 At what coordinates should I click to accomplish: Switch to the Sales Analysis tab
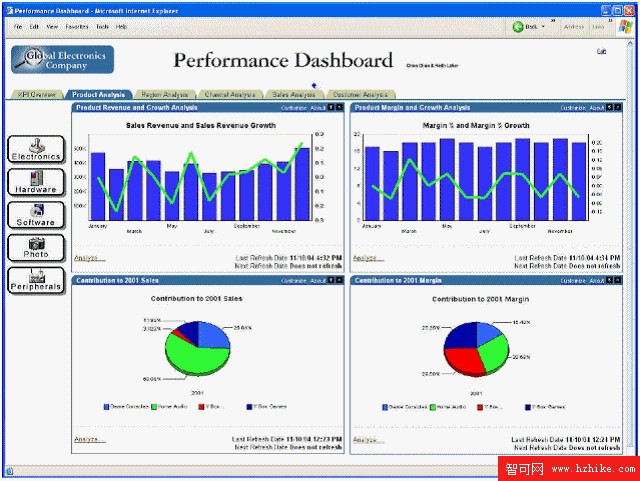[293, 94]
